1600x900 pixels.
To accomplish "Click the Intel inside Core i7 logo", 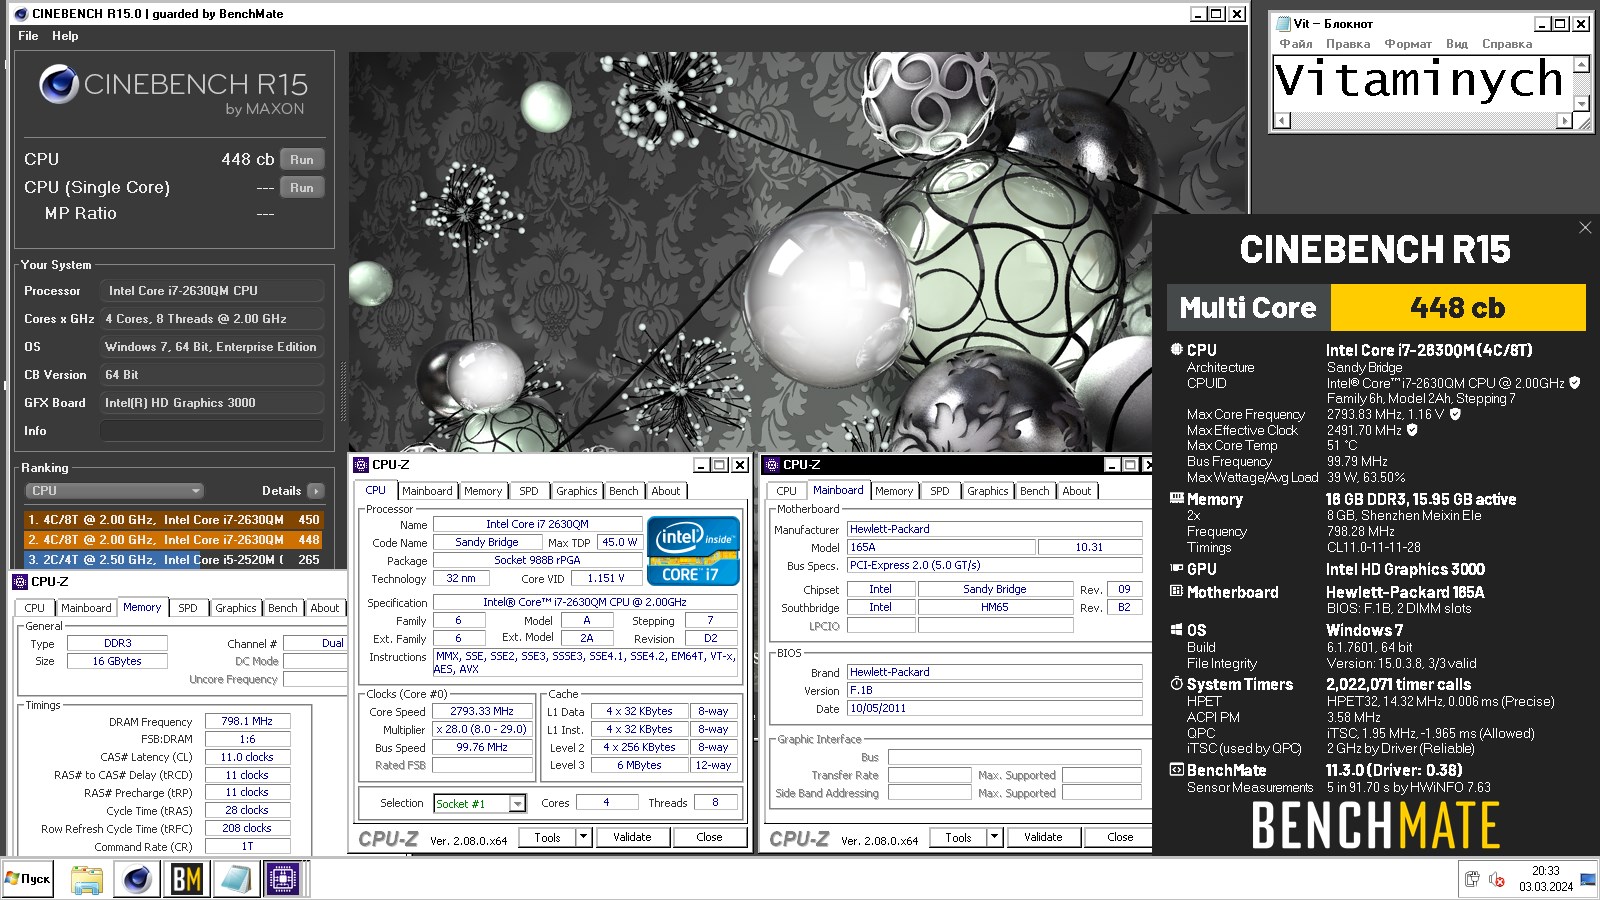I will 694,551.
